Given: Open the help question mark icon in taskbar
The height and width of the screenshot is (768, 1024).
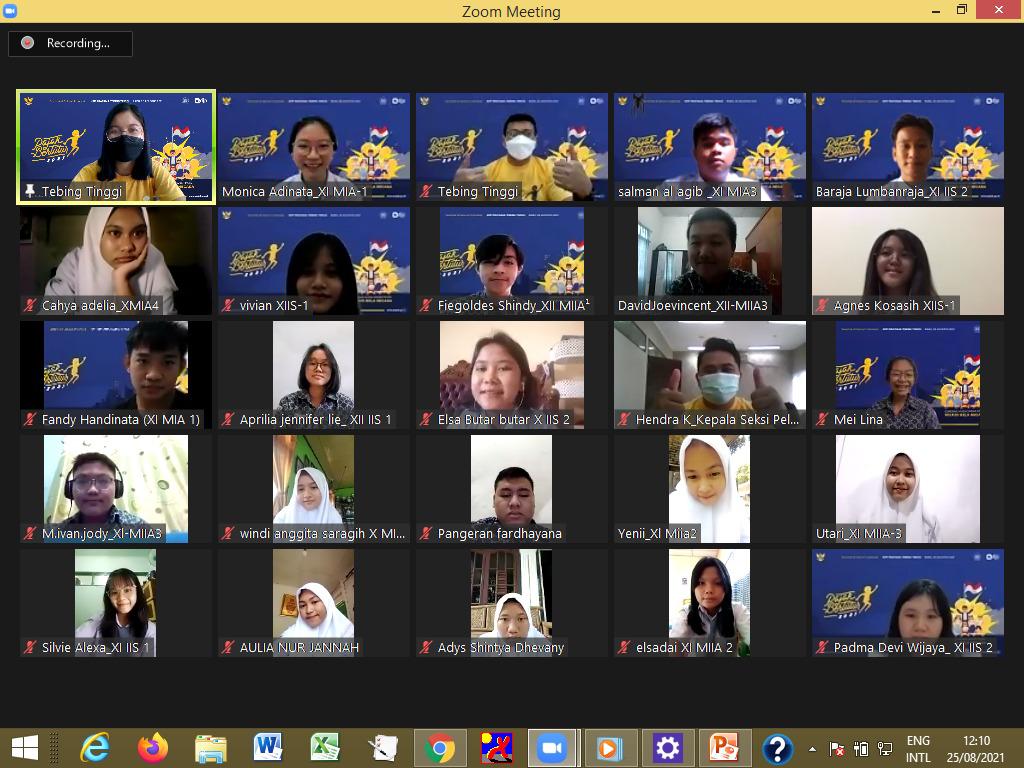Looking at the screenshot, I should (777, 748).
